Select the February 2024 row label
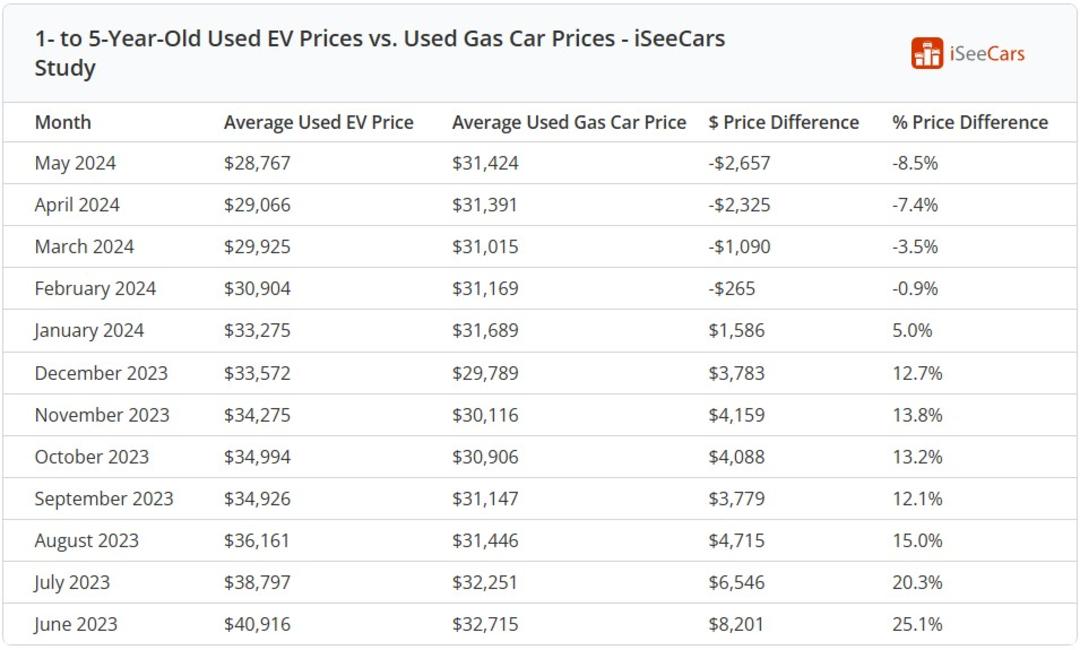The height and width of the screenshot is (650, 1080). point(95,289)
